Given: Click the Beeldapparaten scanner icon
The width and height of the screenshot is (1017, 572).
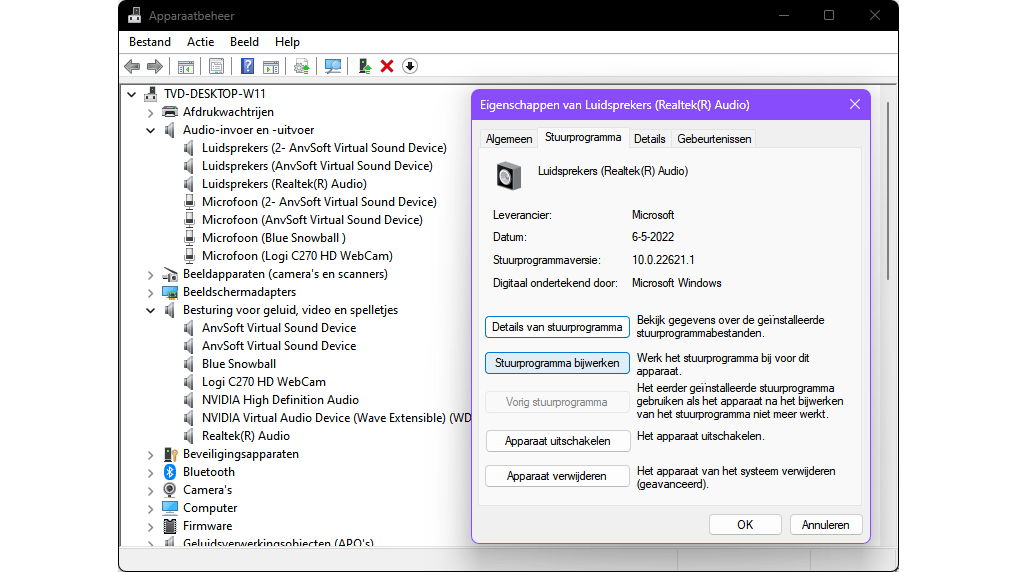Looking at the screenshot, I should tap(170, 274).
